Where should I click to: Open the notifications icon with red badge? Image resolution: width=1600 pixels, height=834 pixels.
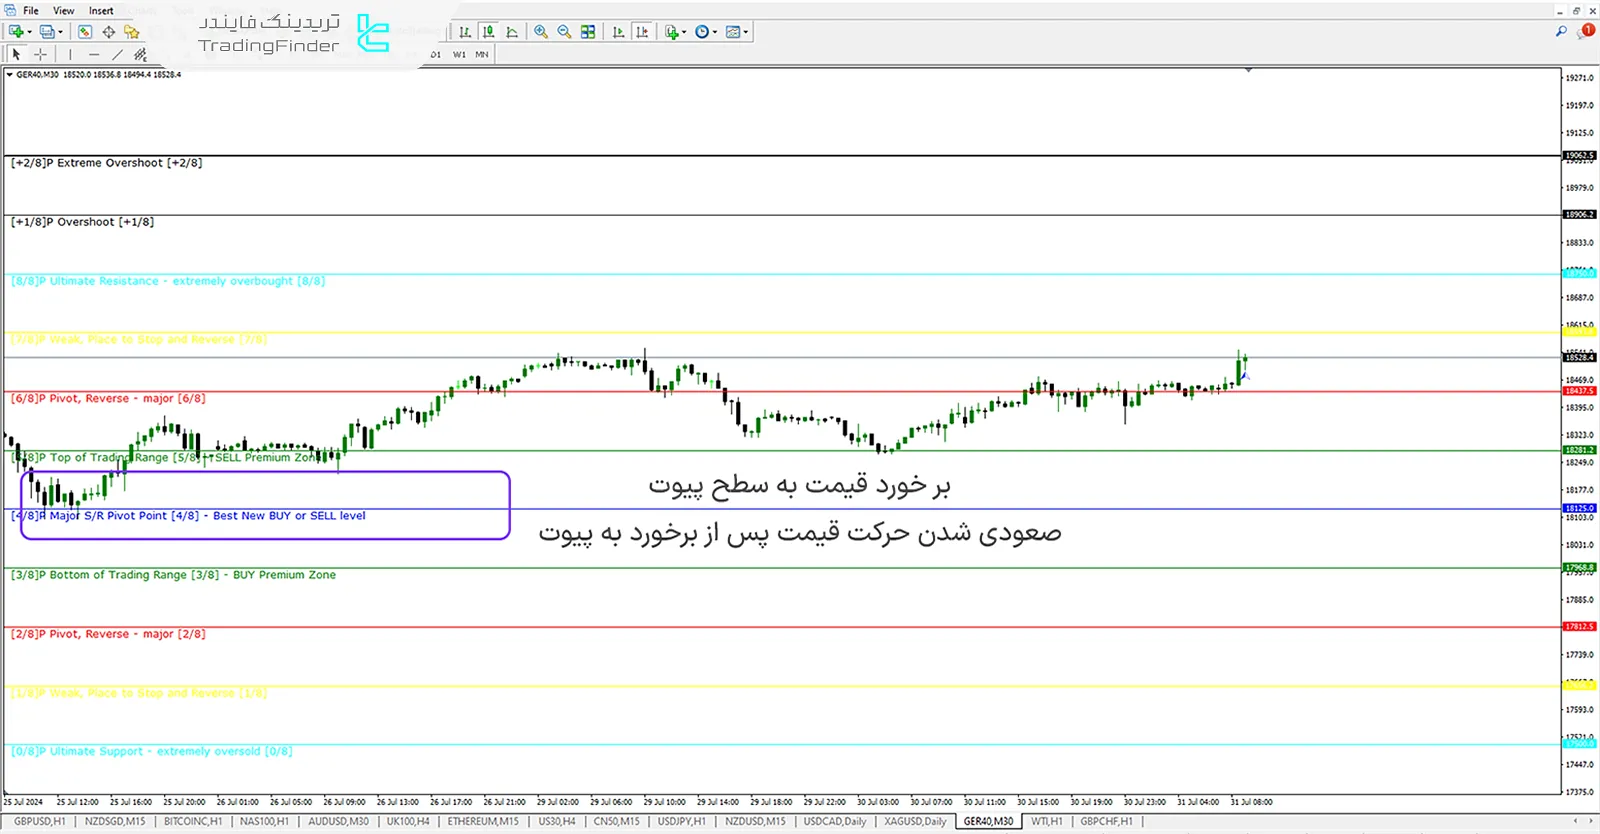(x=1586, y=32)
